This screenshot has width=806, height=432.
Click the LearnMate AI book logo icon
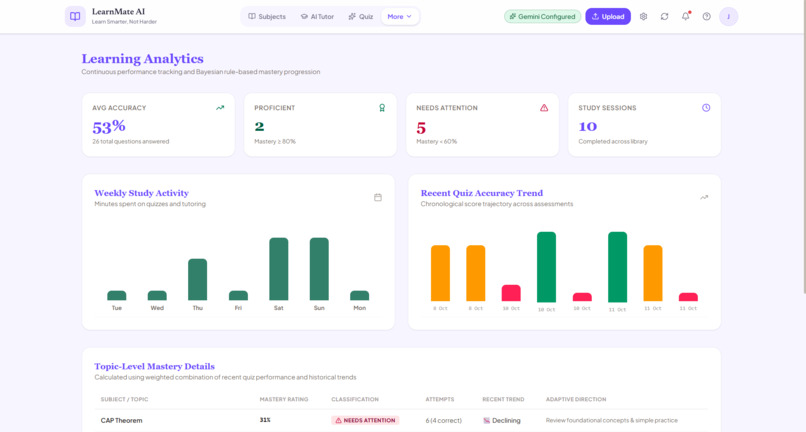pos(75,16)
